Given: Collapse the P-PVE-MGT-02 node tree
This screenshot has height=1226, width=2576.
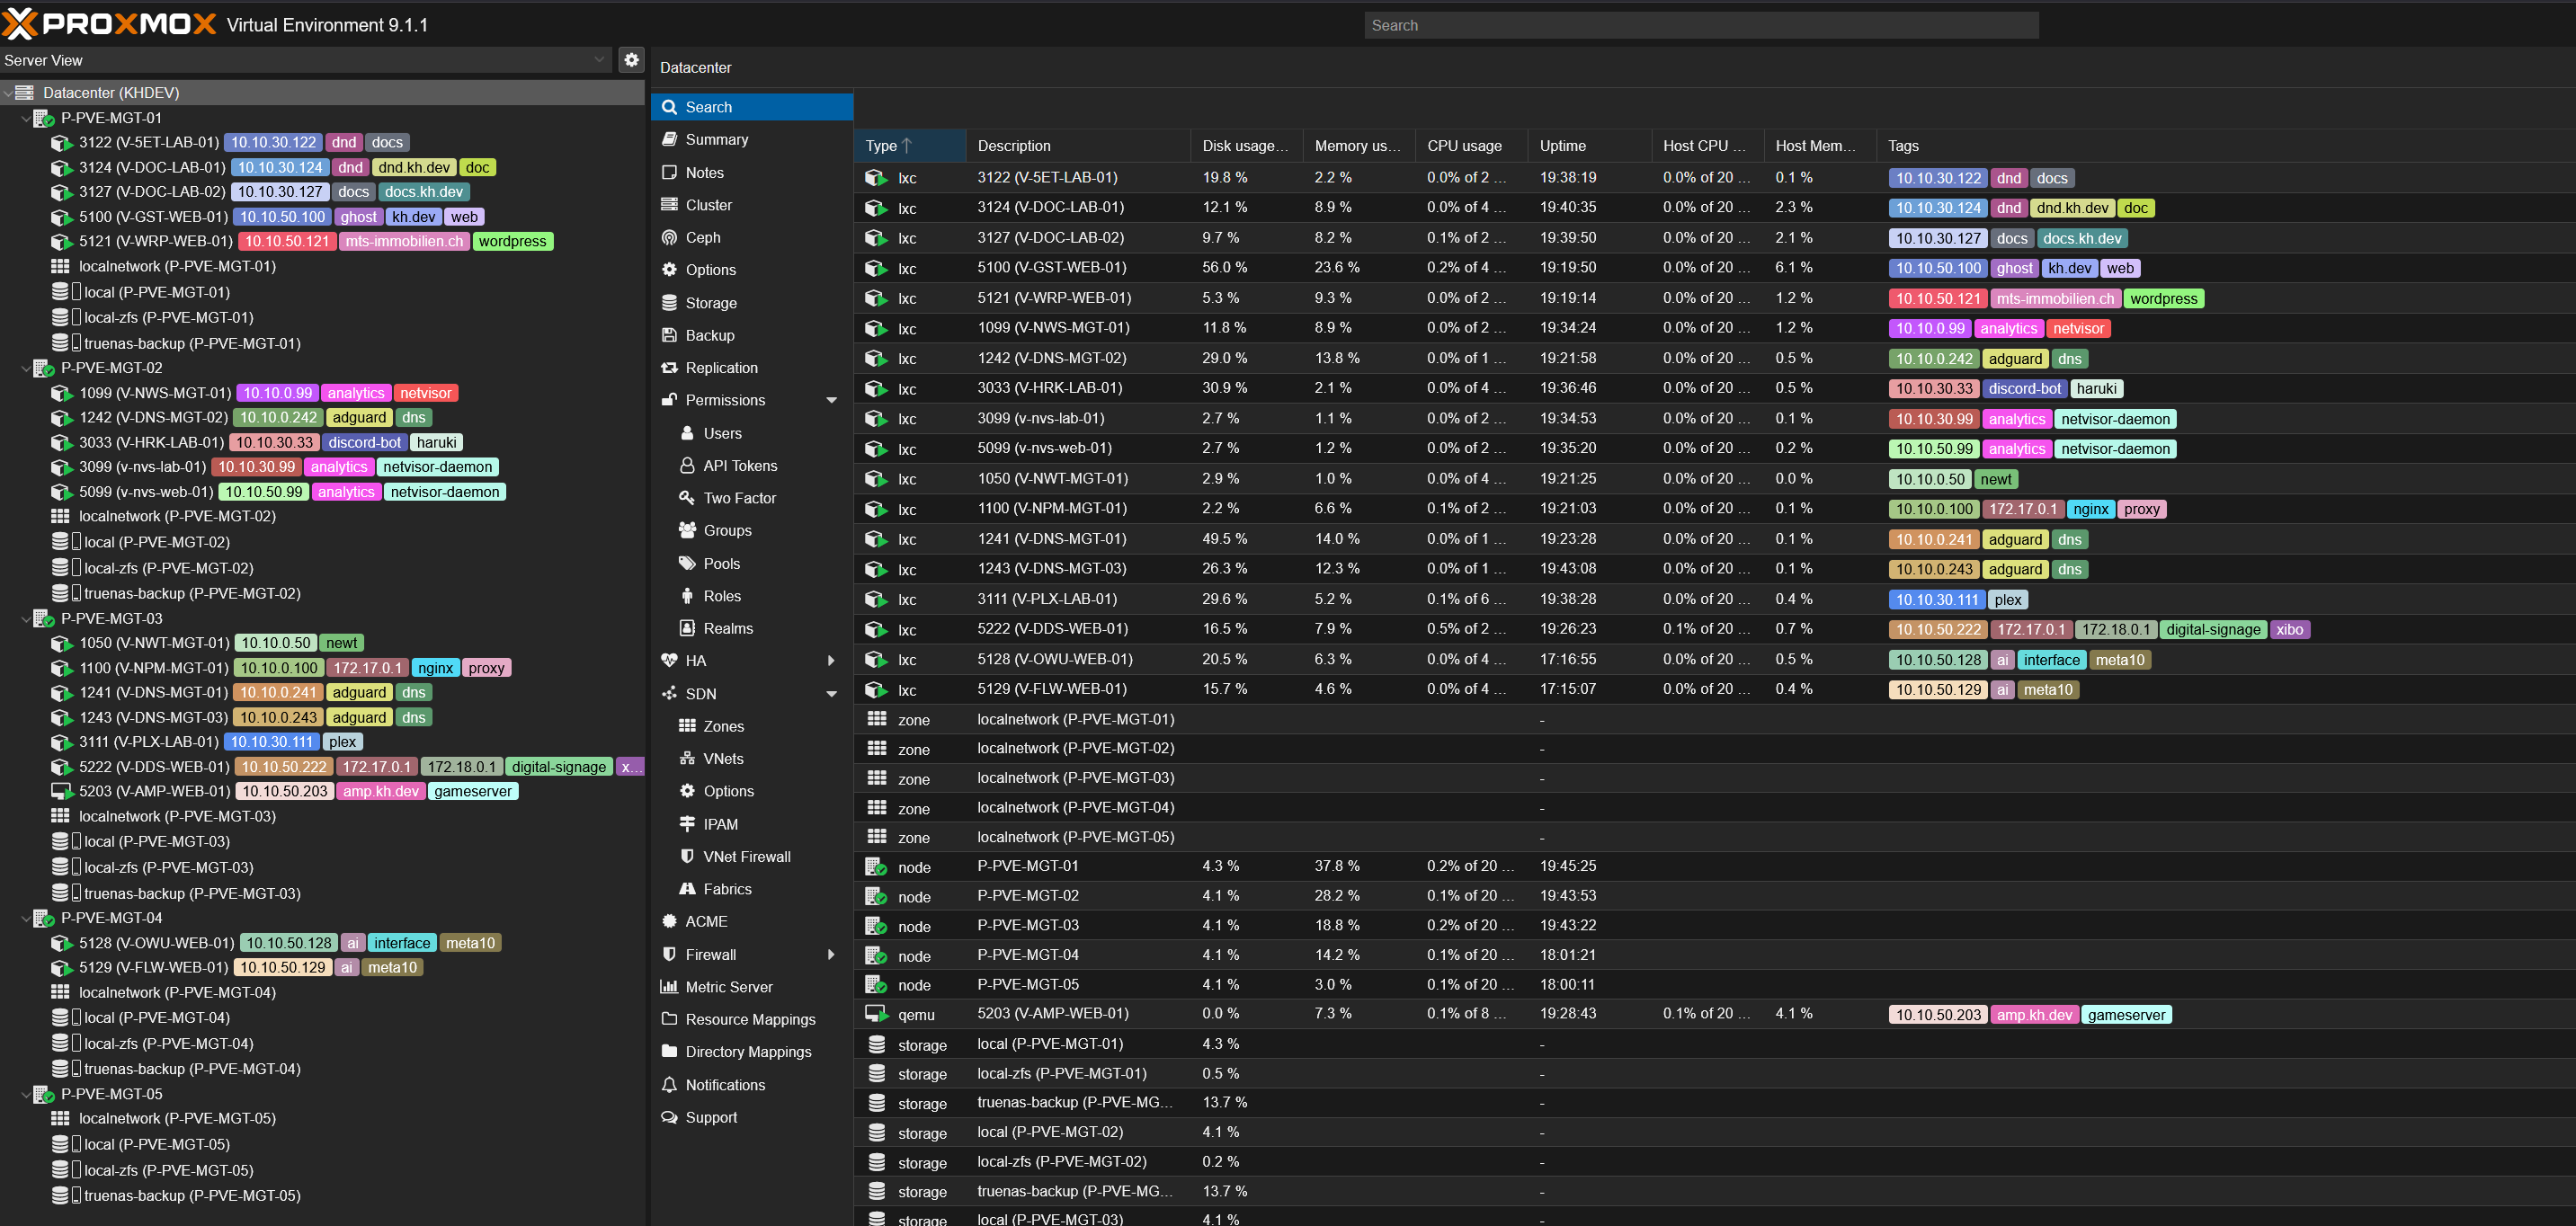Looking at the screenshot, I should [x=26, y=368].
